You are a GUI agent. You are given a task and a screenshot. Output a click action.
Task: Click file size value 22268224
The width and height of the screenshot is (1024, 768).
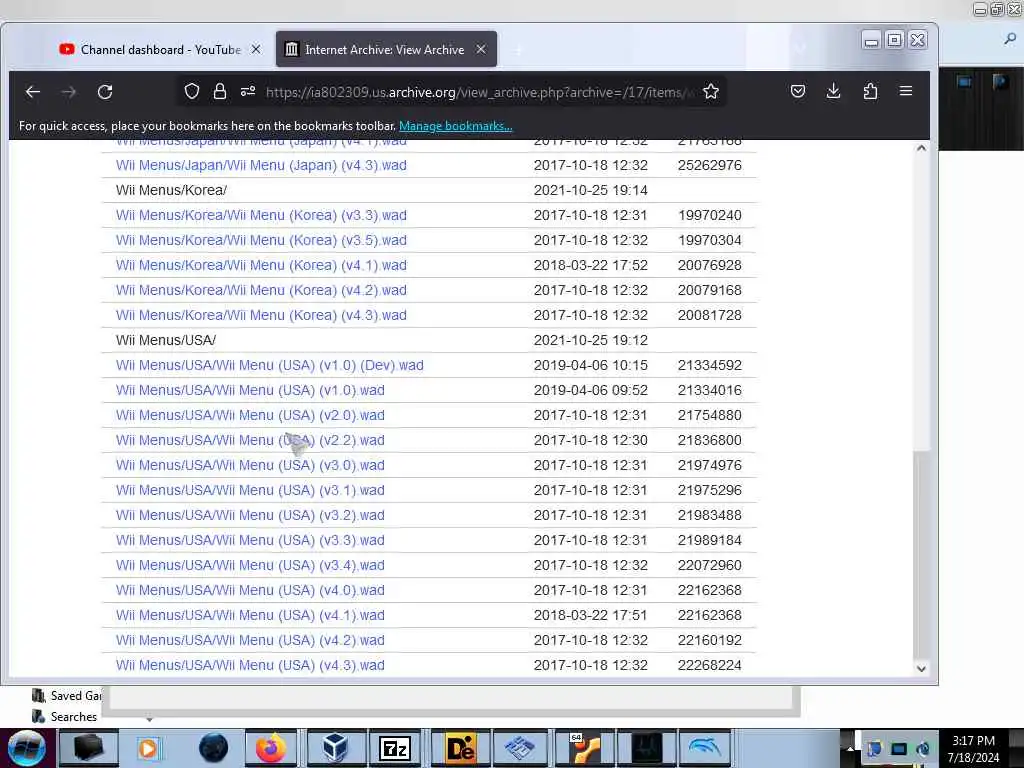[709, 665]
